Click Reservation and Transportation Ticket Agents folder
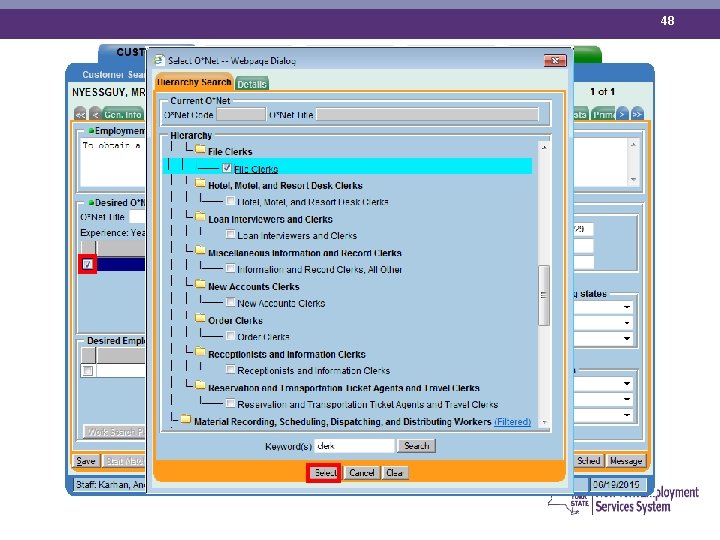720x540 pixels. [x=200, y=386]
